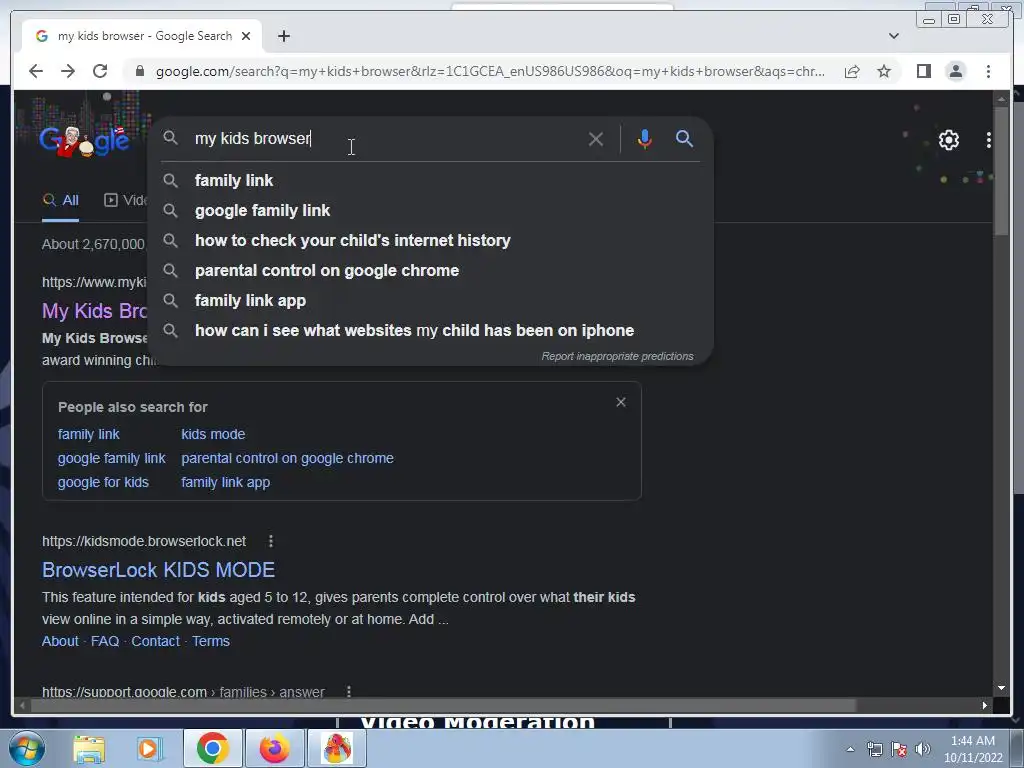
Task: Expand the tab search chevron
Action: click(893, 36)
